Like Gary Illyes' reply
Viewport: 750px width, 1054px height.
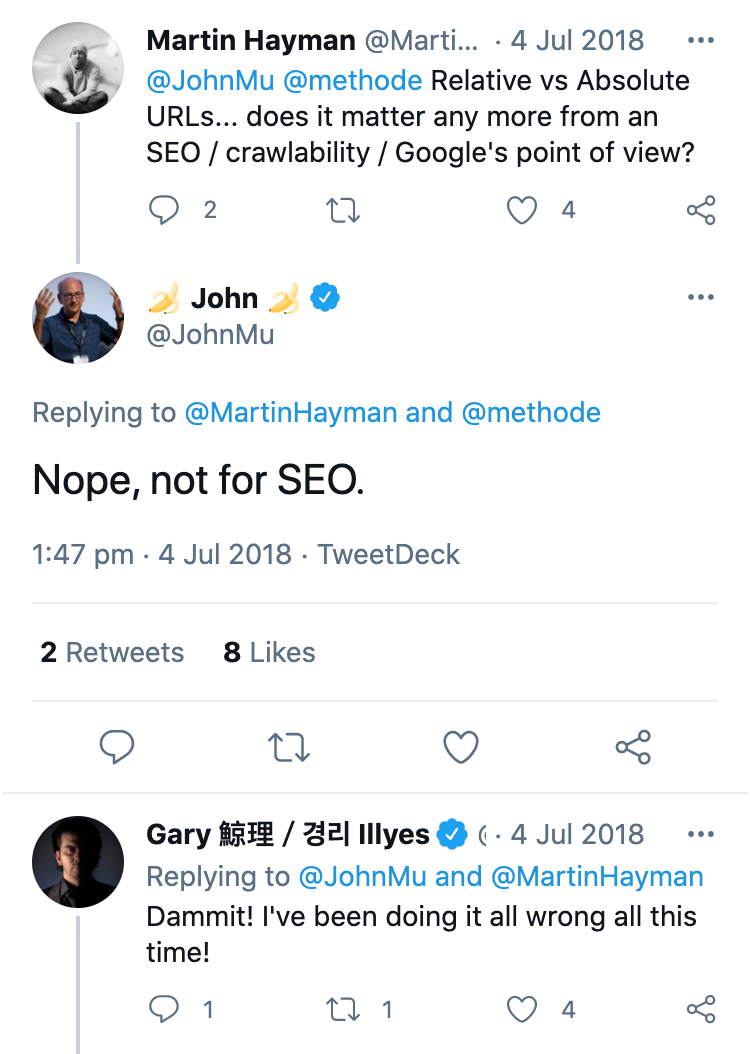pos(522,1010)
